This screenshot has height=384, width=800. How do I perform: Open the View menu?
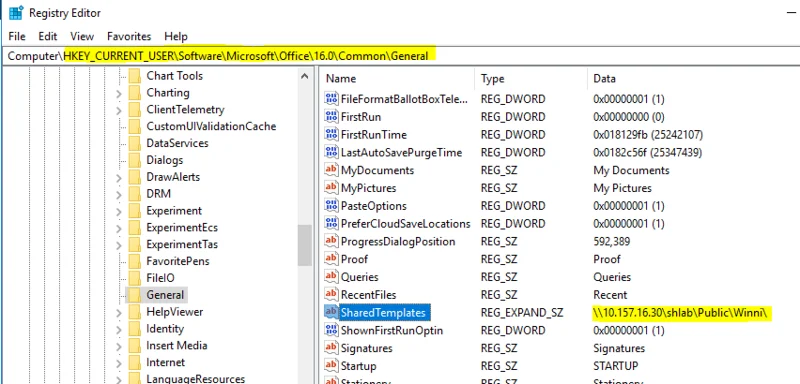[82, 36]
